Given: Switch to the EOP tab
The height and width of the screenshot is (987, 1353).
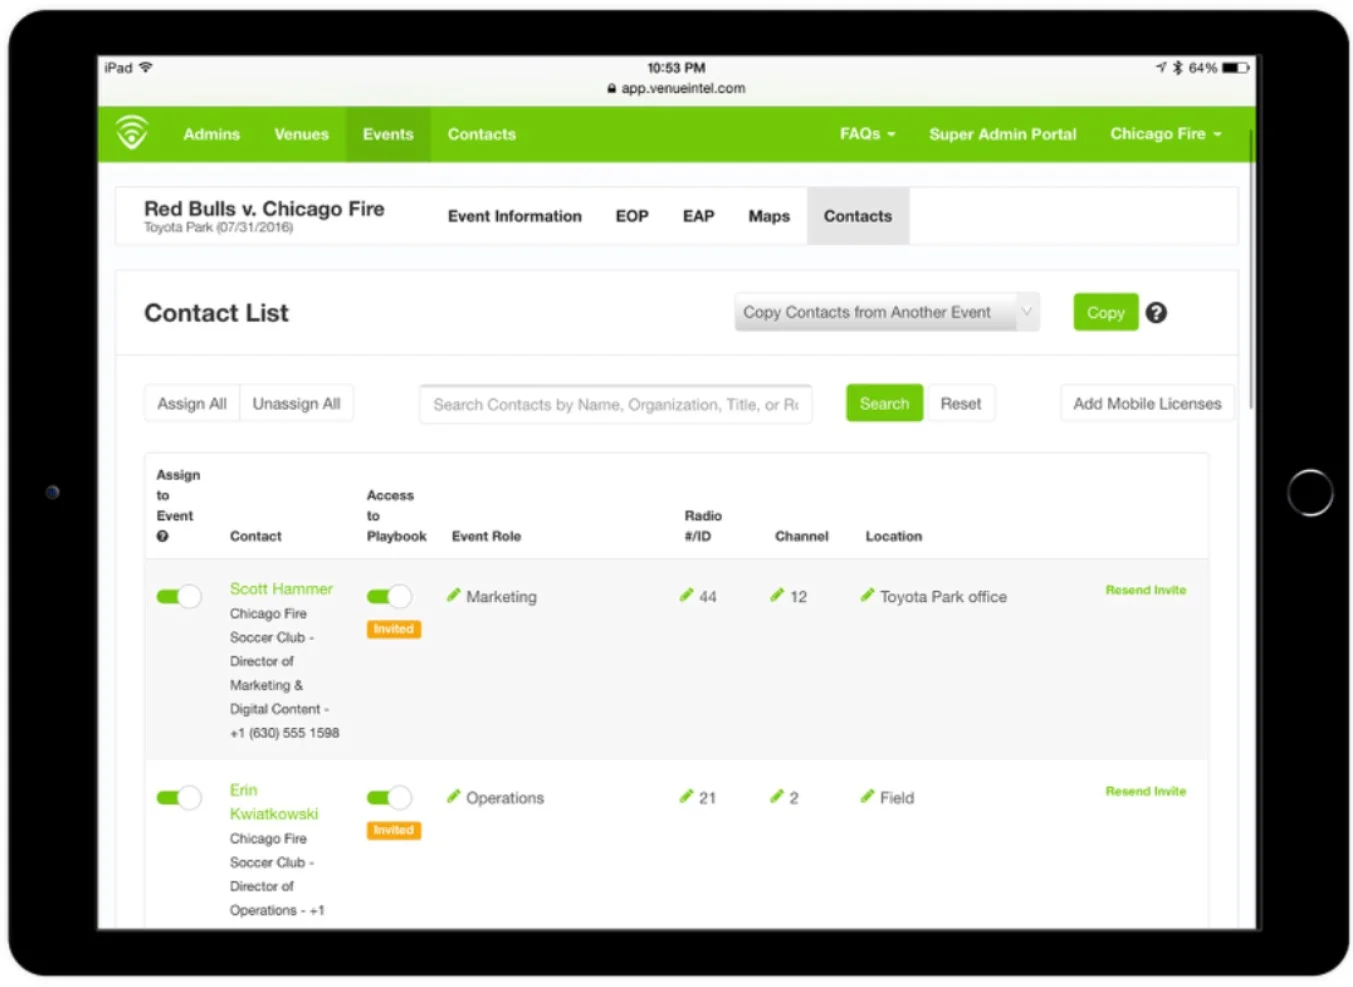Looking at the screenshot, I should pyautogui.click(x=632, y=216).
